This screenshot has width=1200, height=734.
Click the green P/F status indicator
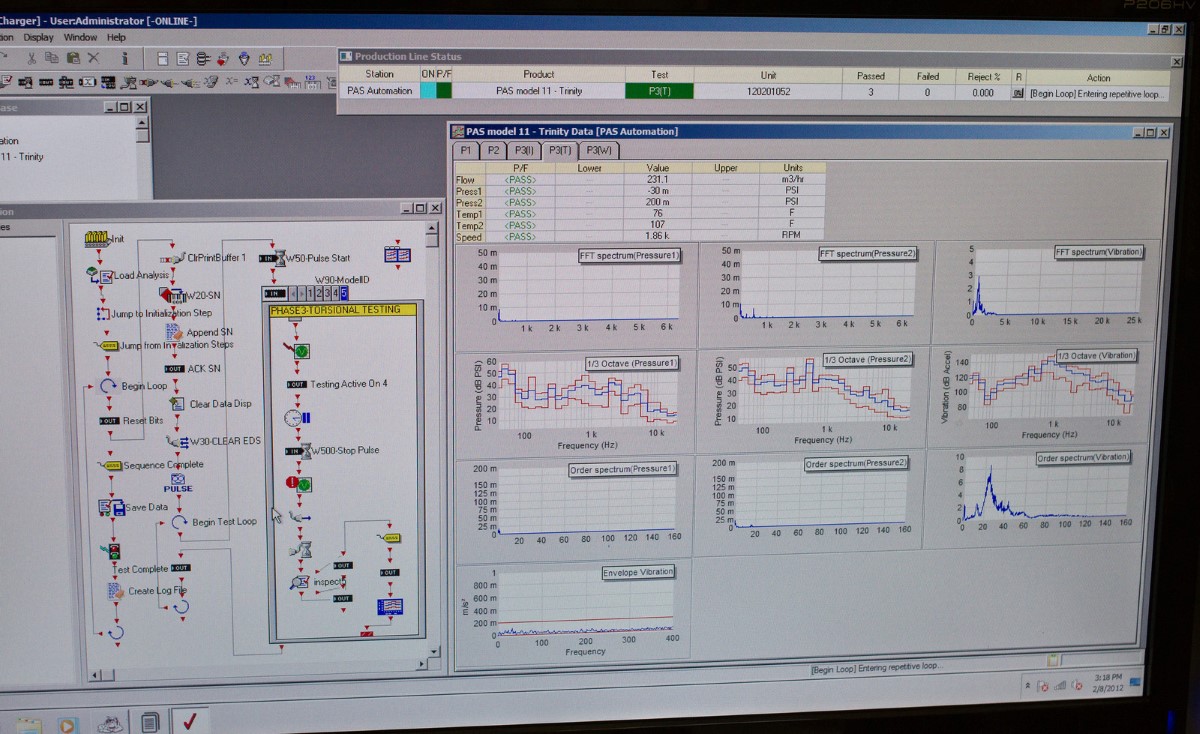click(x=444, y=91)
